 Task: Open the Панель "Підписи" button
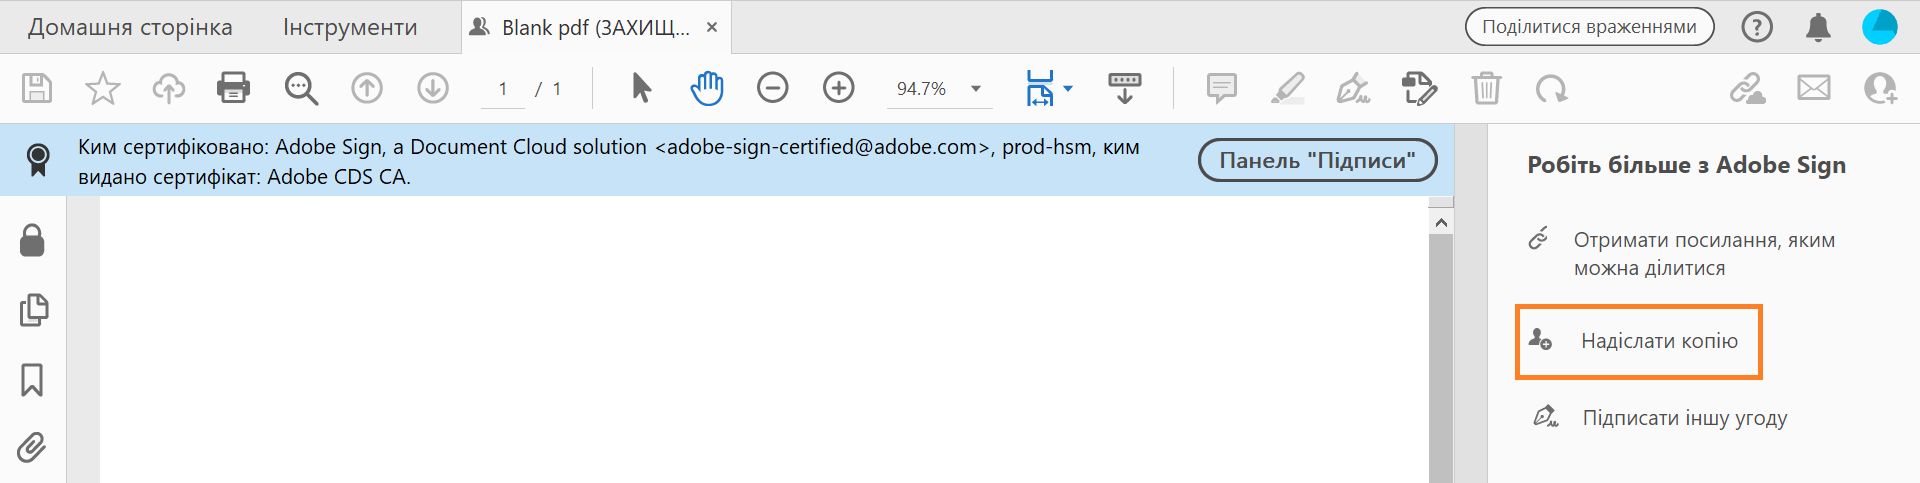tap(1317, 161)
